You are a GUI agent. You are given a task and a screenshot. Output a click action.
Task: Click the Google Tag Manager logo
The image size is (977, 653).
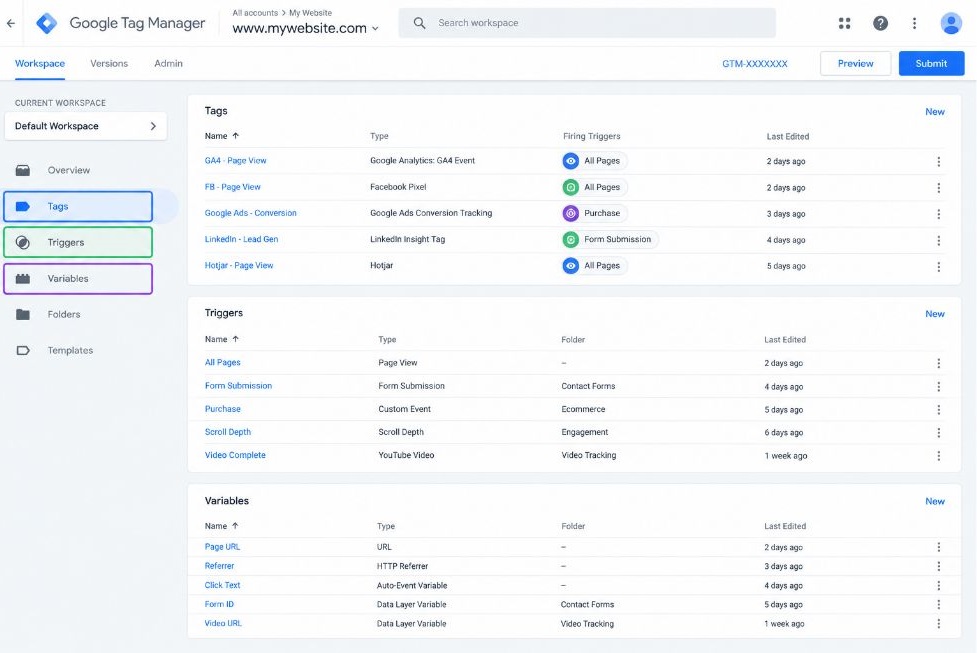[47, 23]
